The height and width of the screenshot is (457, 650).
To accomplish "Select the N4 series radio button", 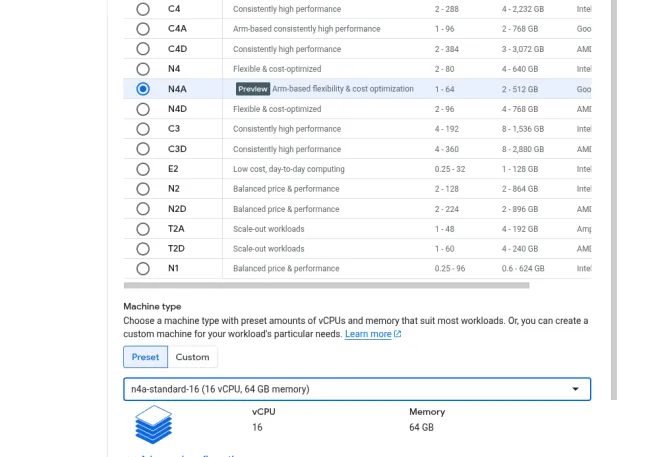I will pyautogui.click(x=143, y=69).
